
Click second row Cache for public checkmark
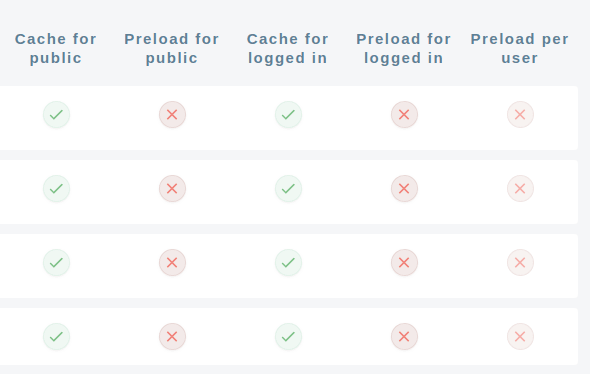[x=56, y=189]
